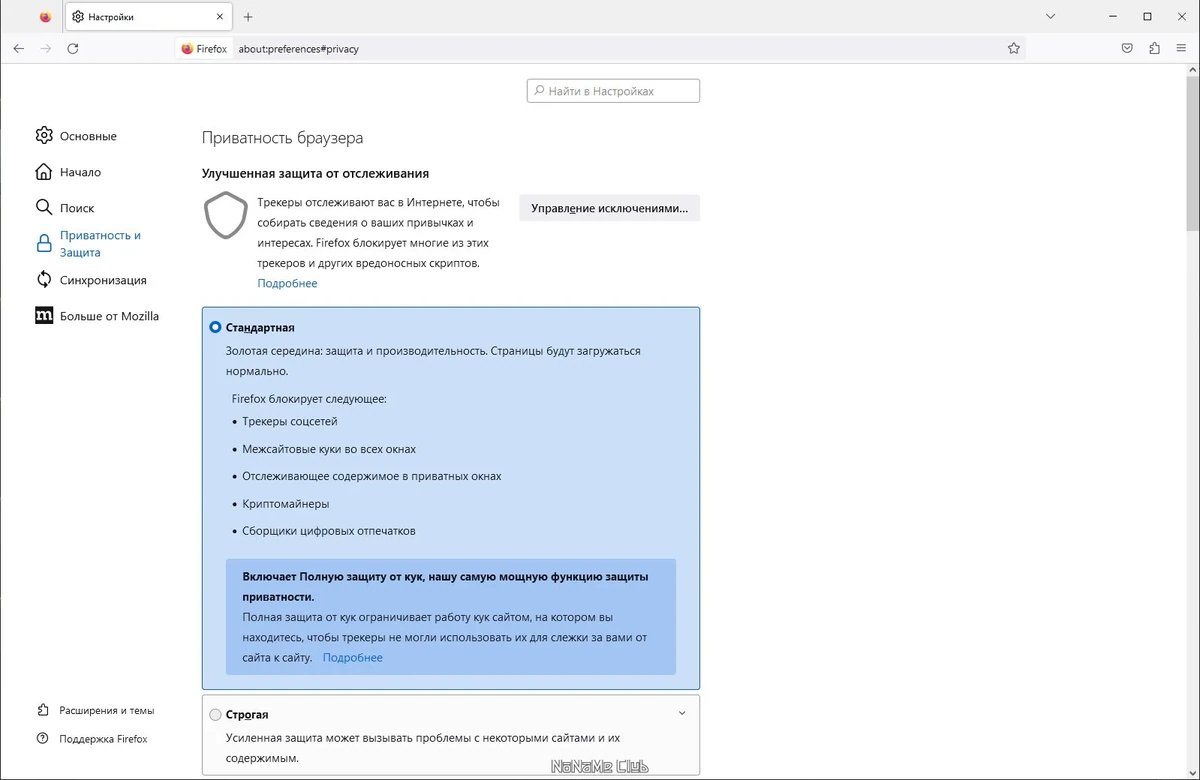Bookmark this page with star icon
This screenshot has width=1200, height=780.
click(x=1014, y=48)
